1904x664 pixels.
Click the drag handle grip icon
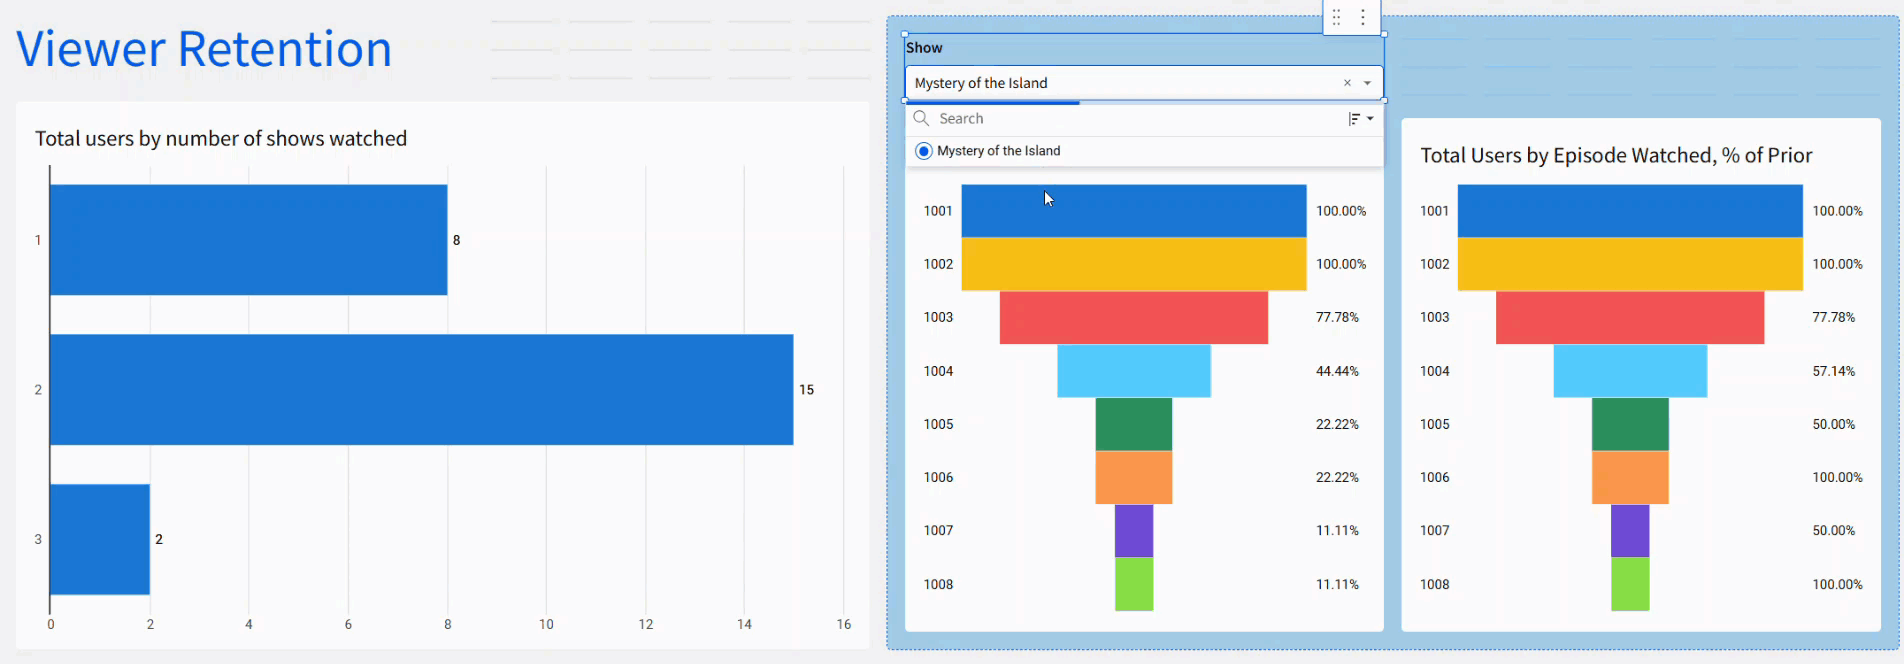(x=1336, y=18)
